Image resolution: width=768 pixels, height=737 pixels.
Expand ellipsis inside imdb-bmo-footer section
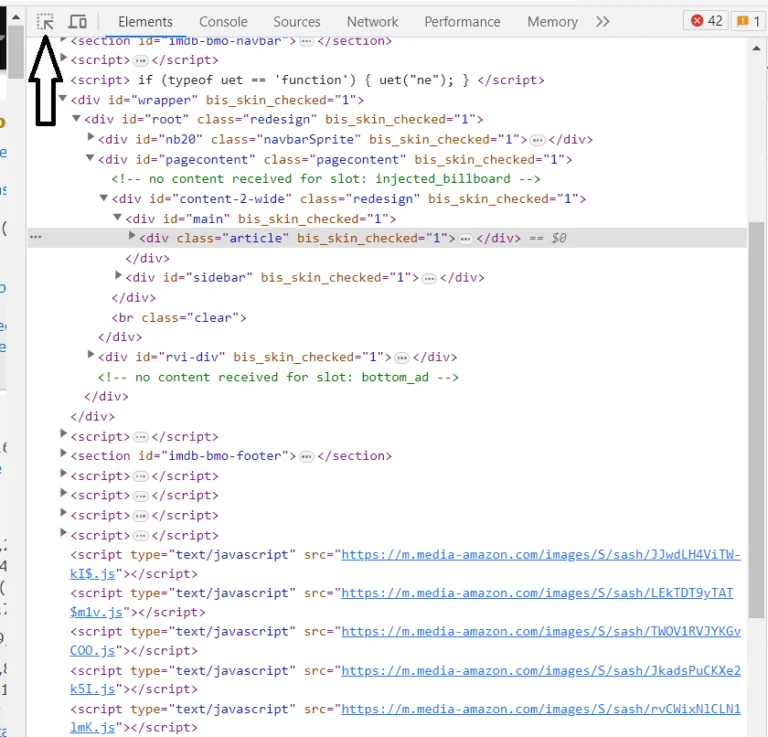pos(307,457)
